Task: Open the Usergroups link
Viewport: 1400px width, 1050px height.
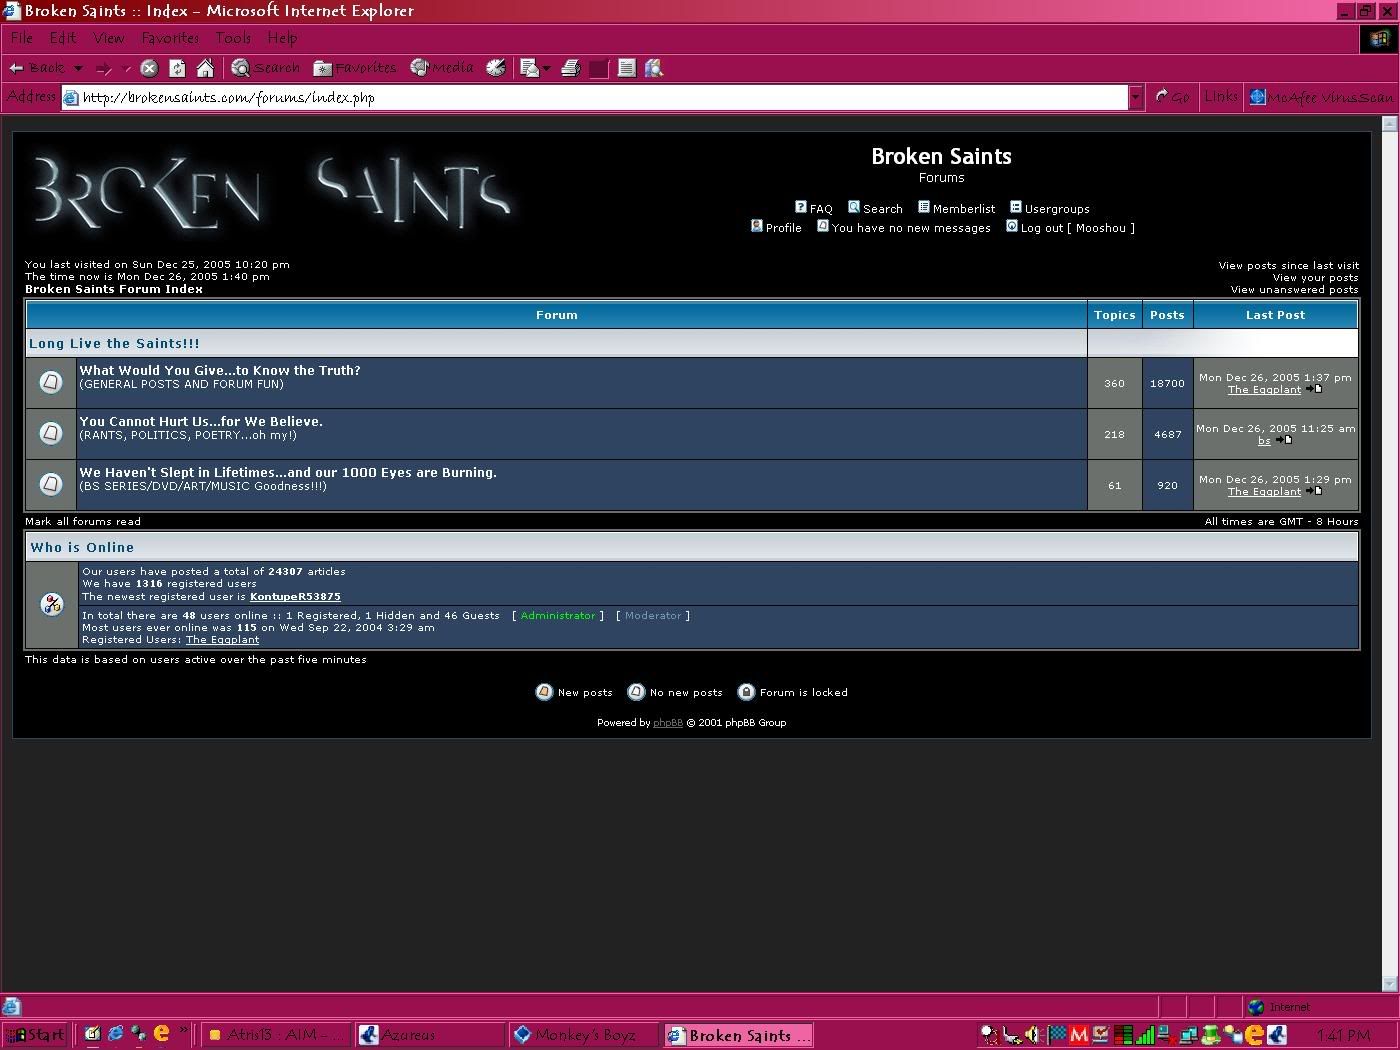Action: [x=1050, y=208]
